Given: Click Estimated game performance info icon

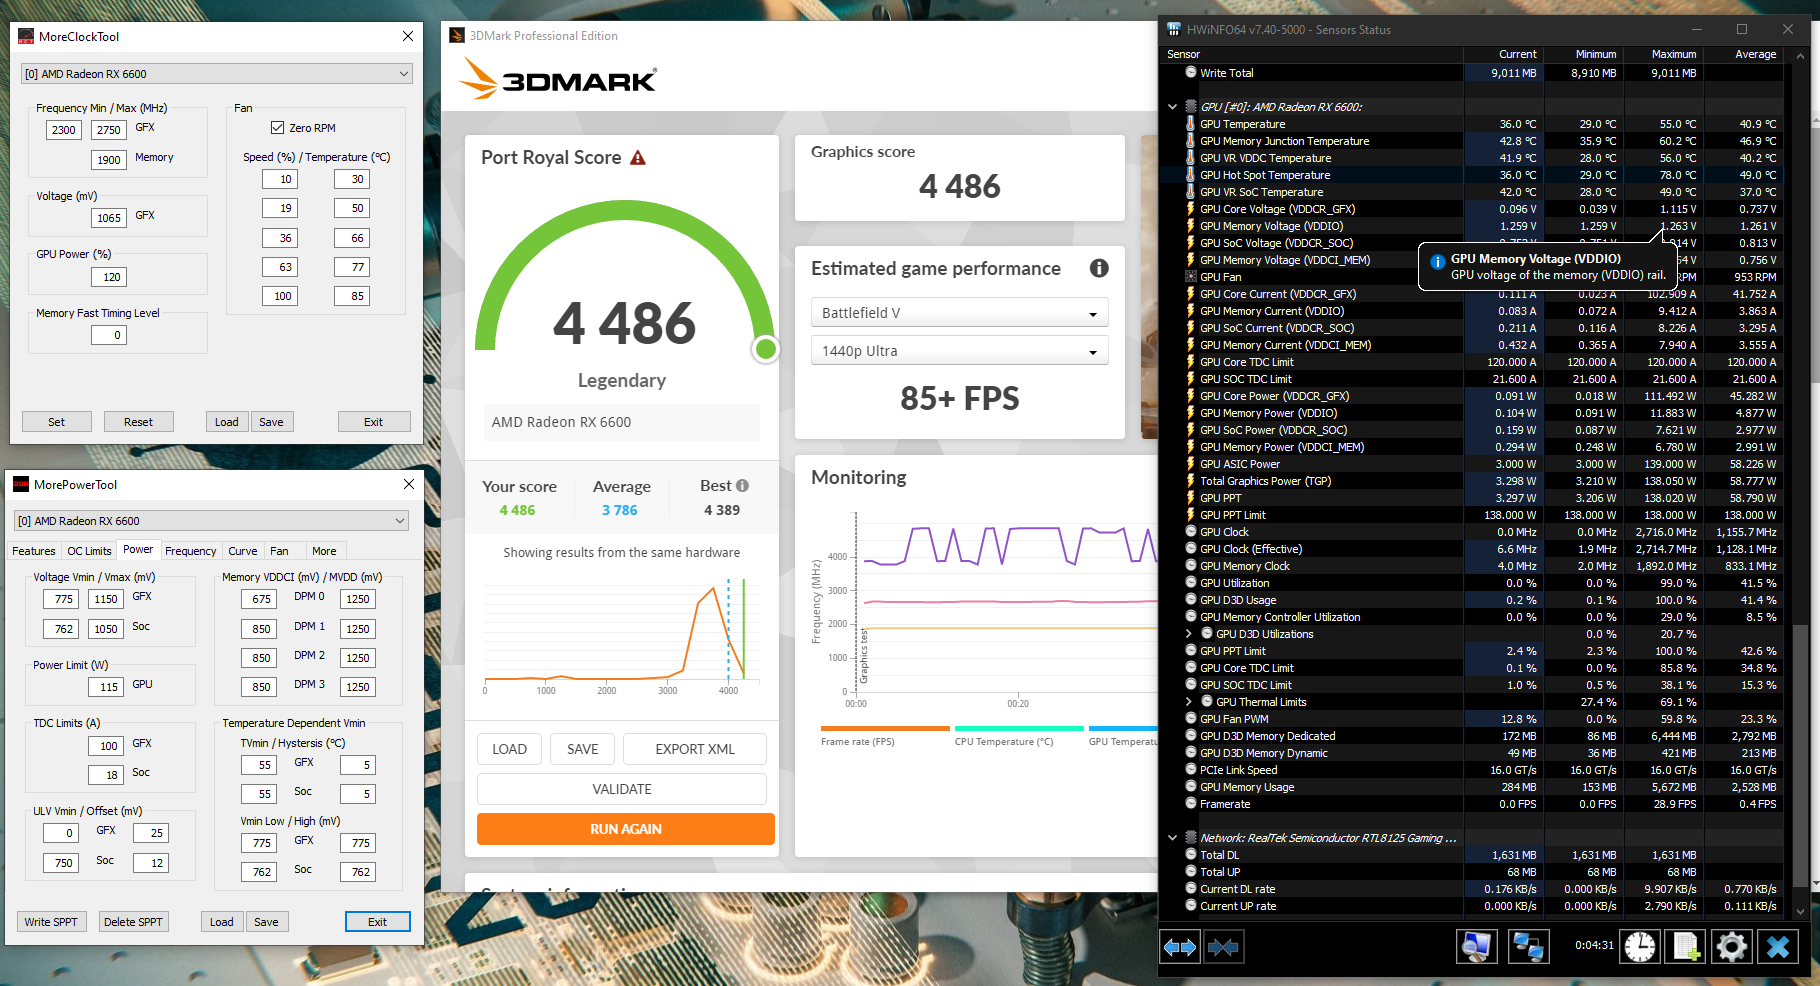Looking at the screenshot, I should [x=1099, y=268].
